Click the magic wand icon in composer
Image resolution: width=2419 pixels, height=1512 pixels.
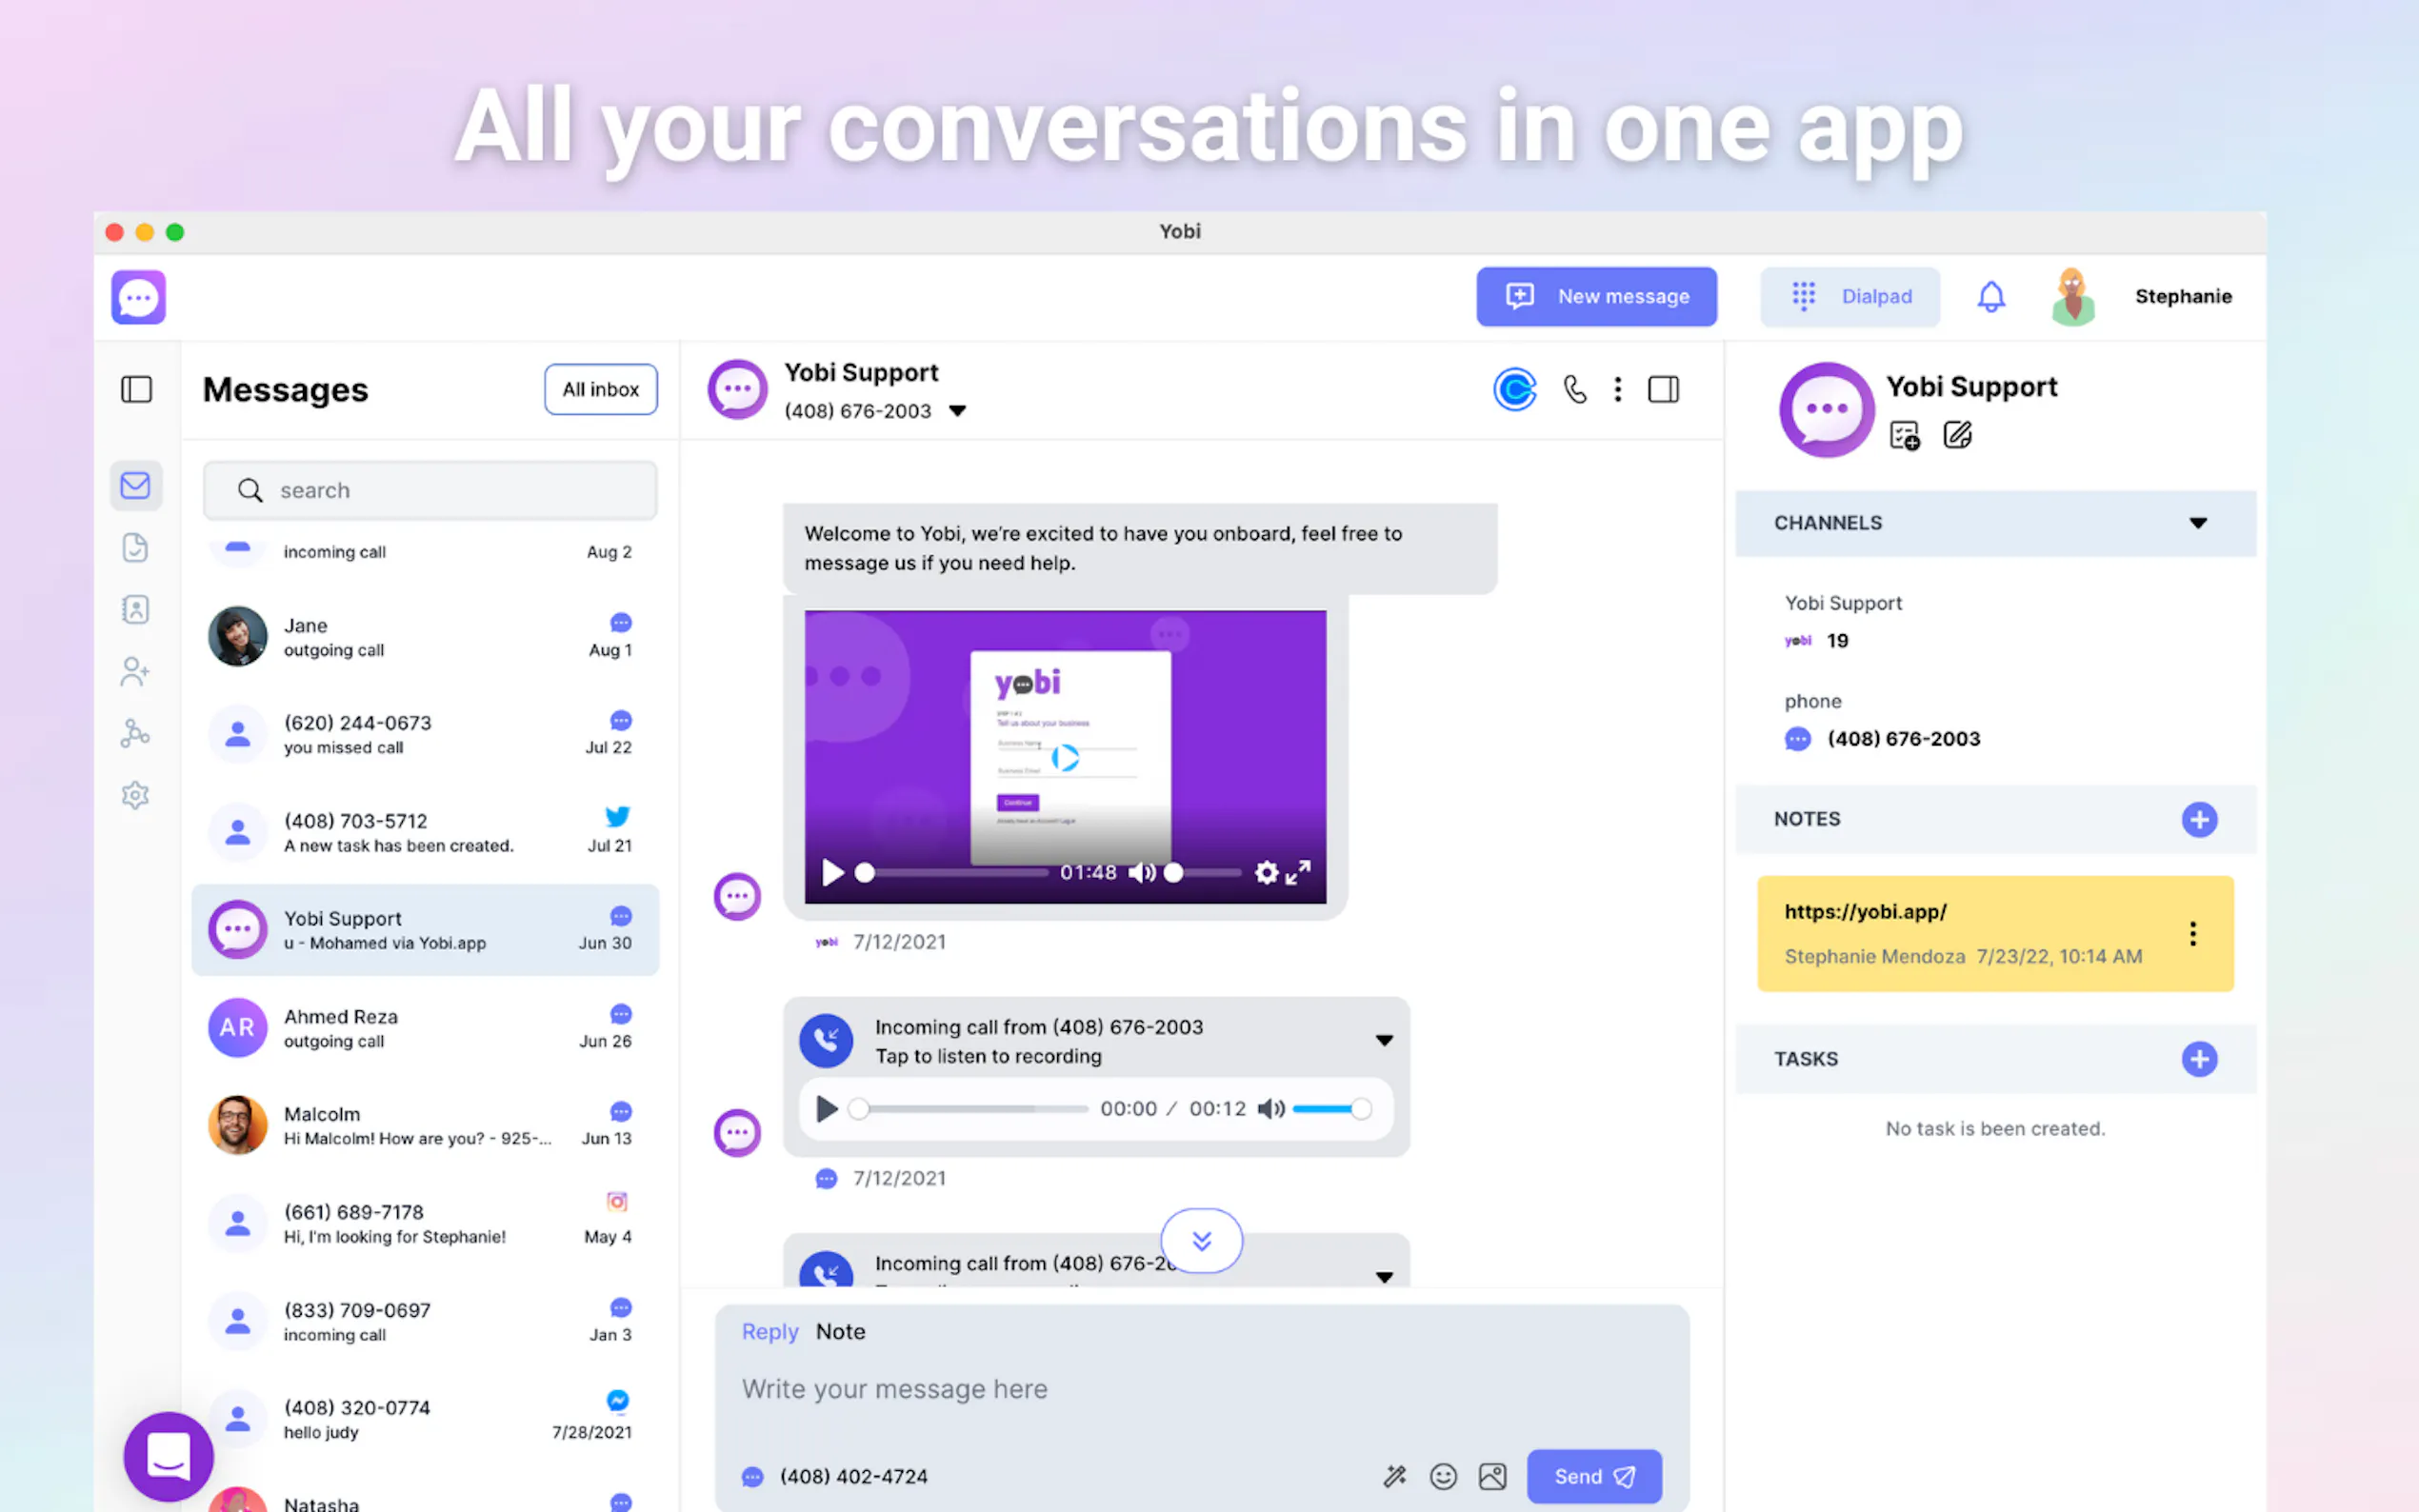click(x=1394, y=1476)
